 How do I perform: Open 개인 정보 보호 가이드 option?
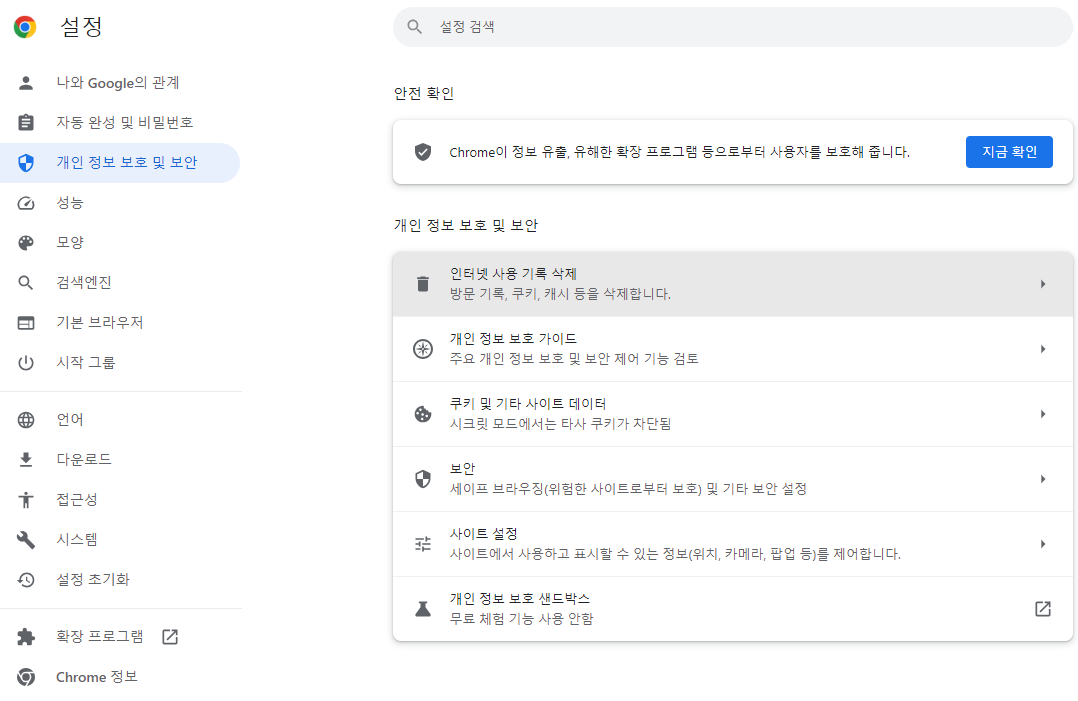point(733,349)
